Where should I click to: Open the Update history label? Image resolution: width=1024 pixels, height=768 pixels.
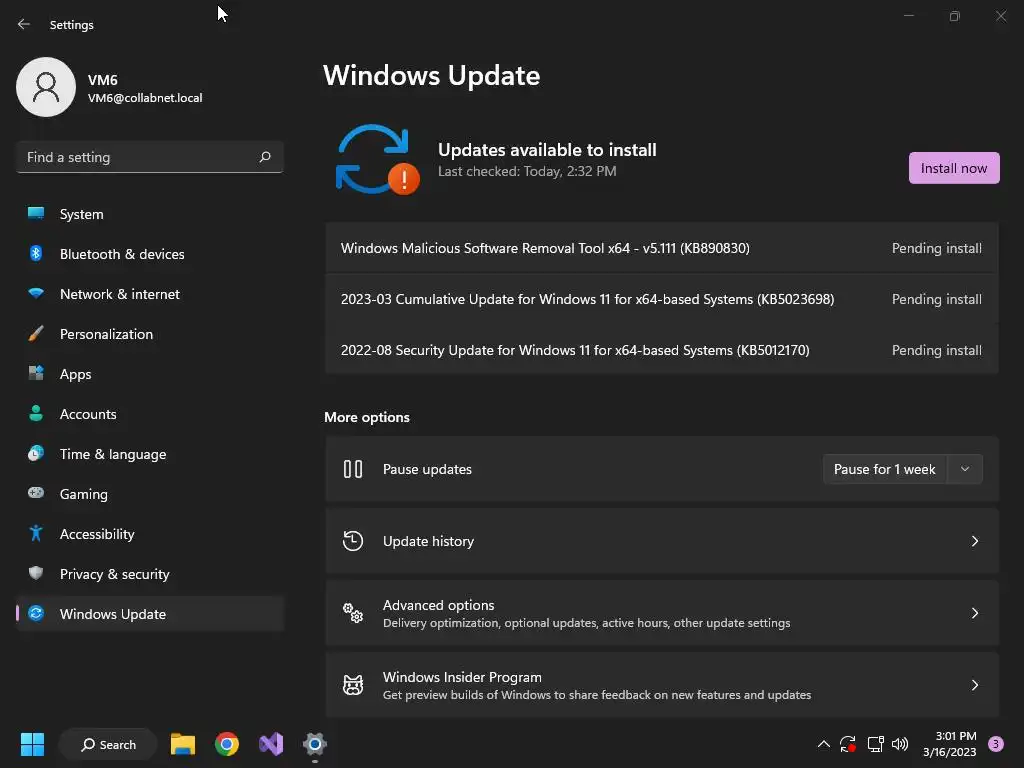[428, 541]
